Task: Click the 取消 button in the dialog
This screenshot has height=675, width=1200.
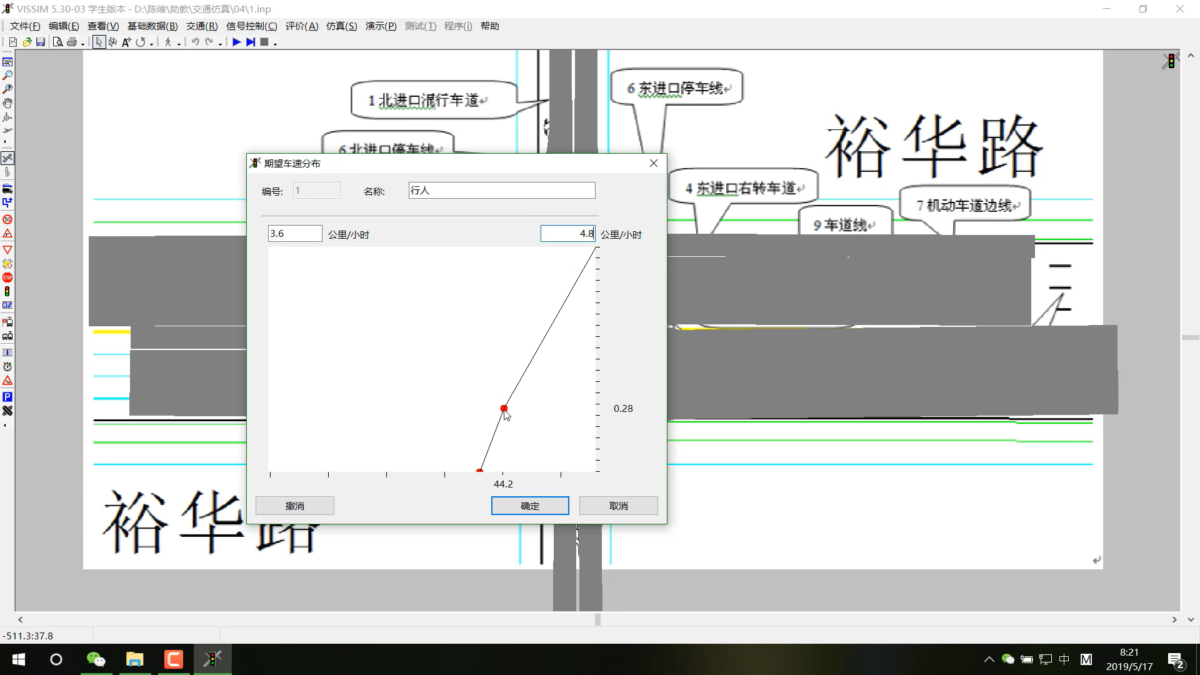Action: (x=618, y=506)
